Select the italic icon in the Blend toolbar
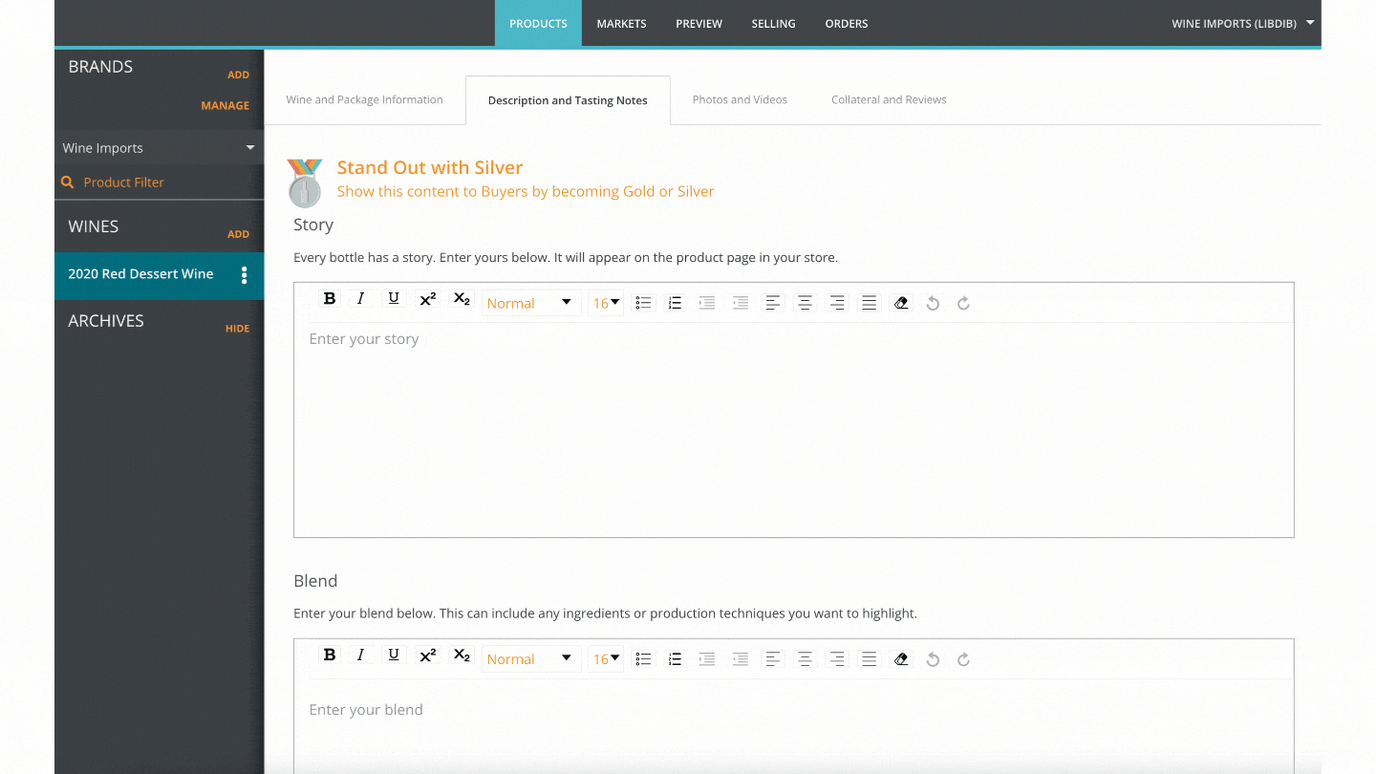The image size is (1376, 774). [360, 654]
